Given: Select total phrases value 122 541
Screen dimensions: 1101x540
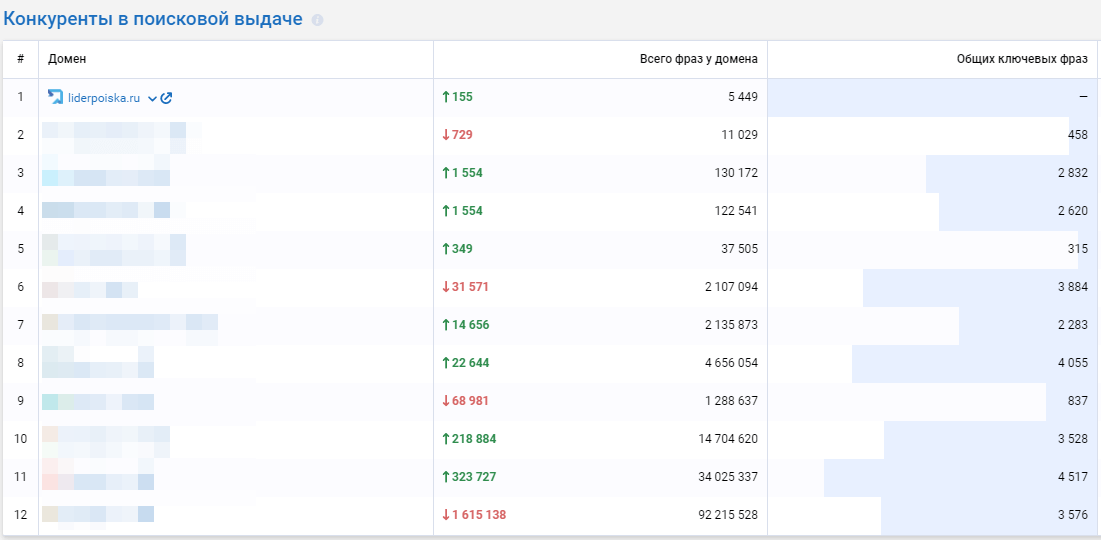Looking at the screenshot, I should coord(737,211).
